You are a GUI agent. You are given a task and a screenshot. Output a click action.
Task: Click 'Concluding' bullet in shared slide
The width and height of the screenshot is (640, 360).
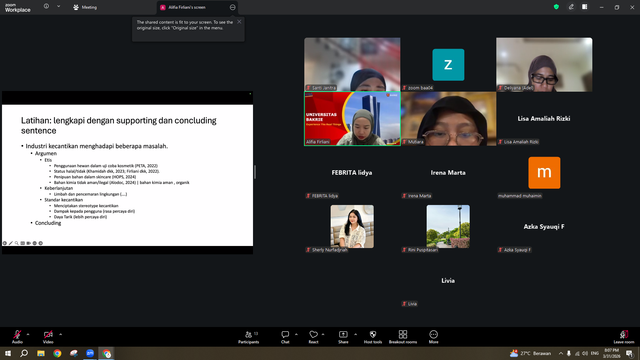pyautogui.click(x=48, y=223)
